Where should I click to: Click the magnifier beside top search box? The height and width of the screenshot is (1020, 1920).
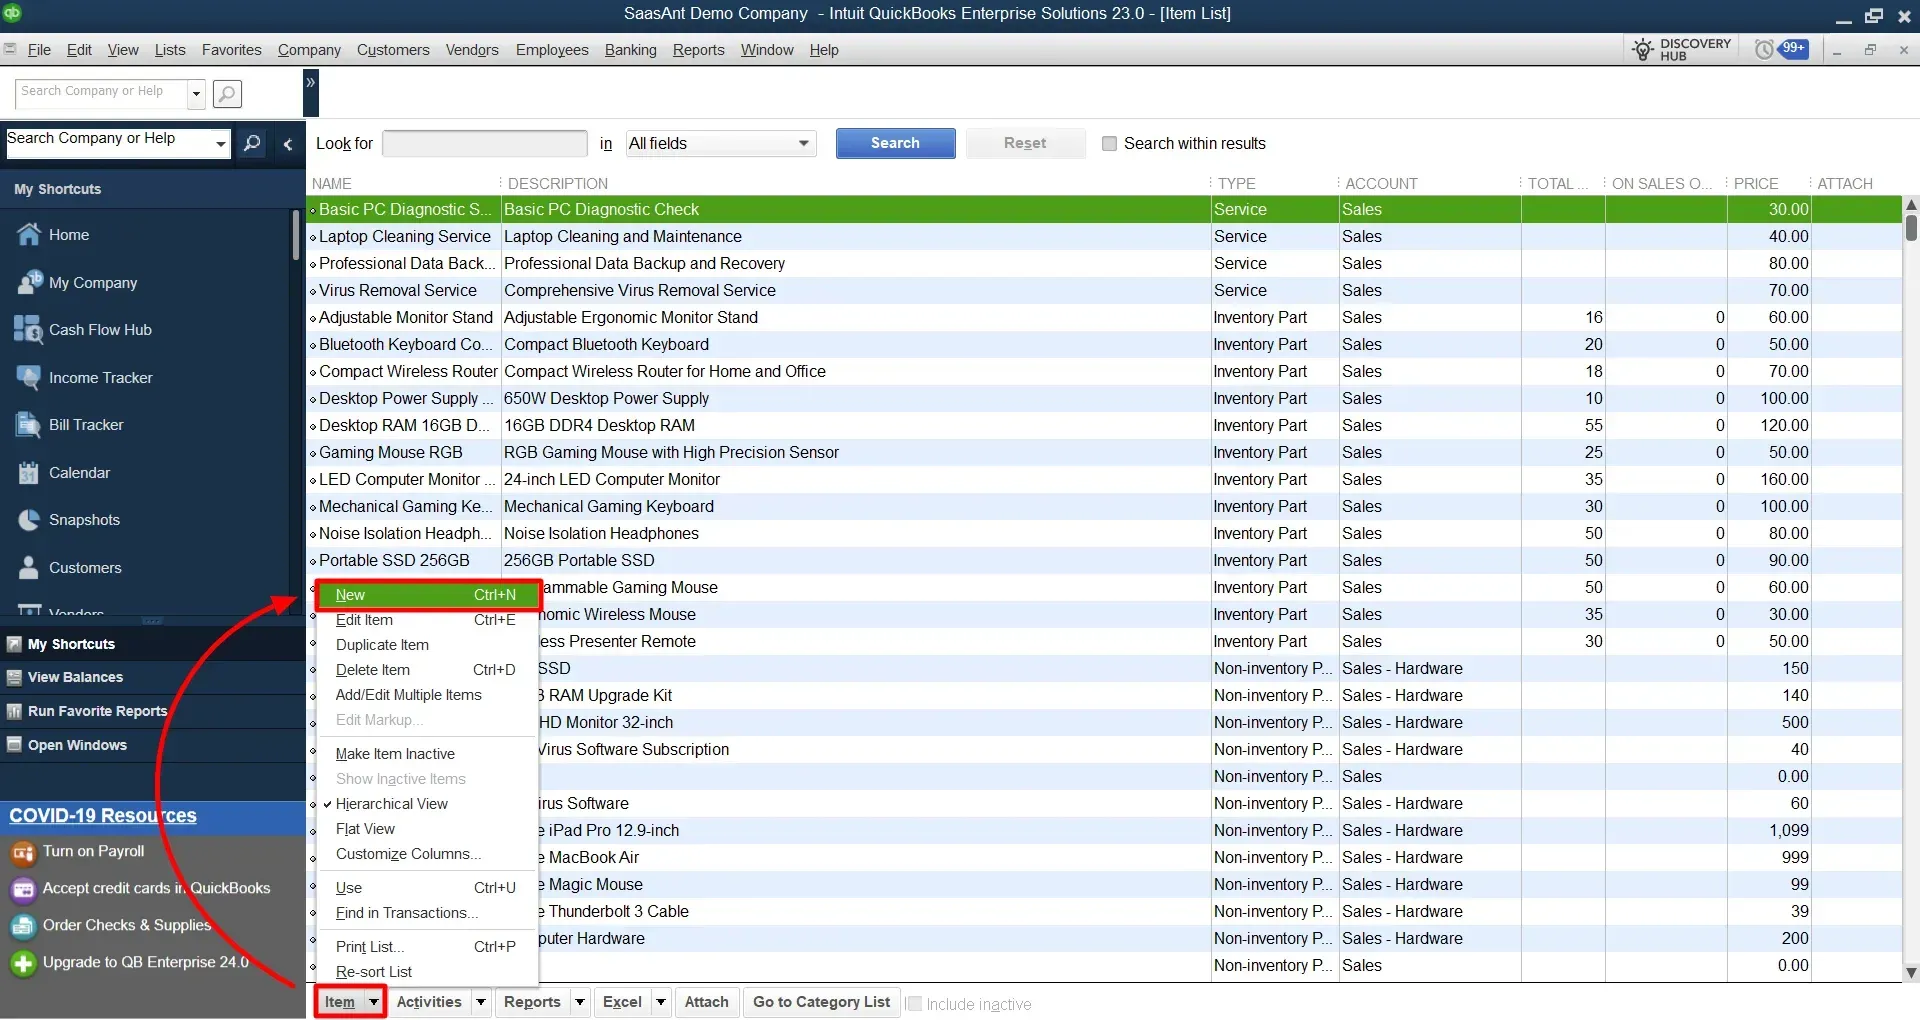point(228,94)
